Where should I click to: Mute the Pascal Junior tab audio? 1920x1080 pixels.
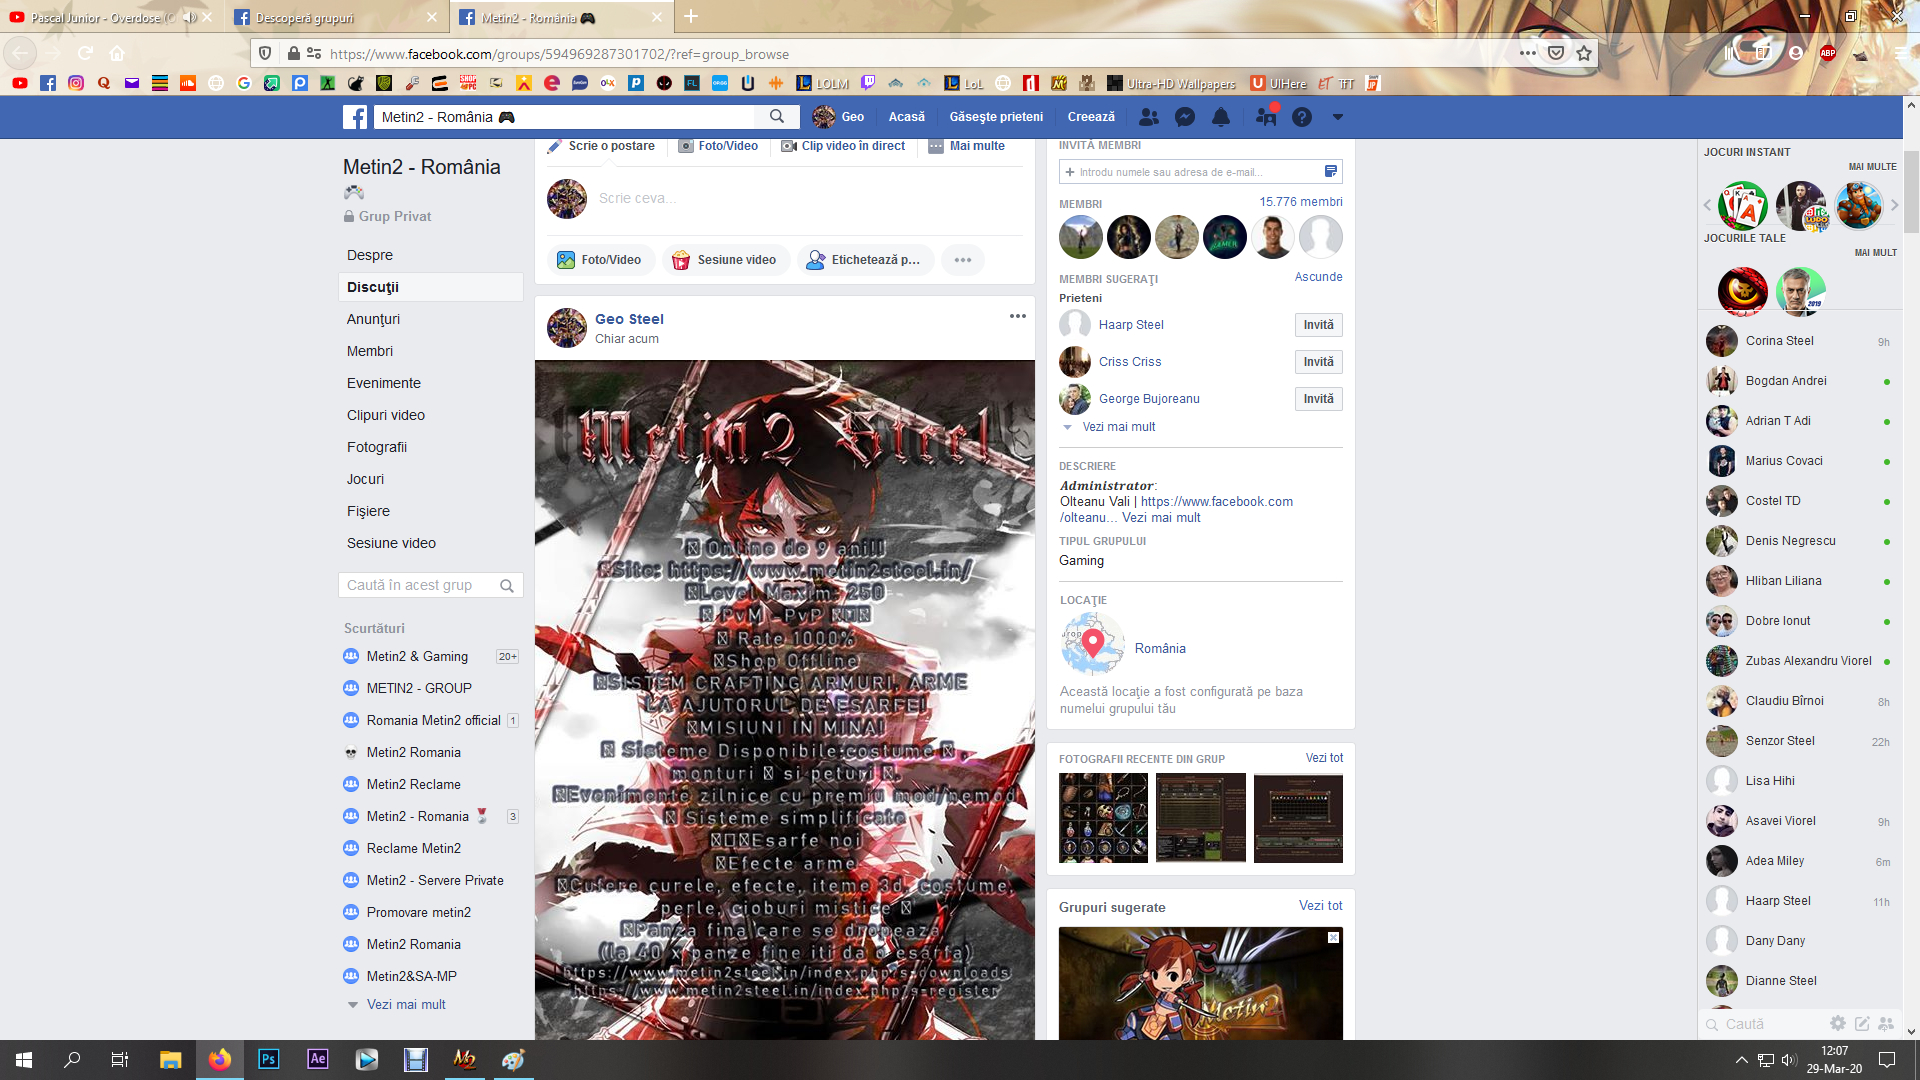[x=189, y=17]
